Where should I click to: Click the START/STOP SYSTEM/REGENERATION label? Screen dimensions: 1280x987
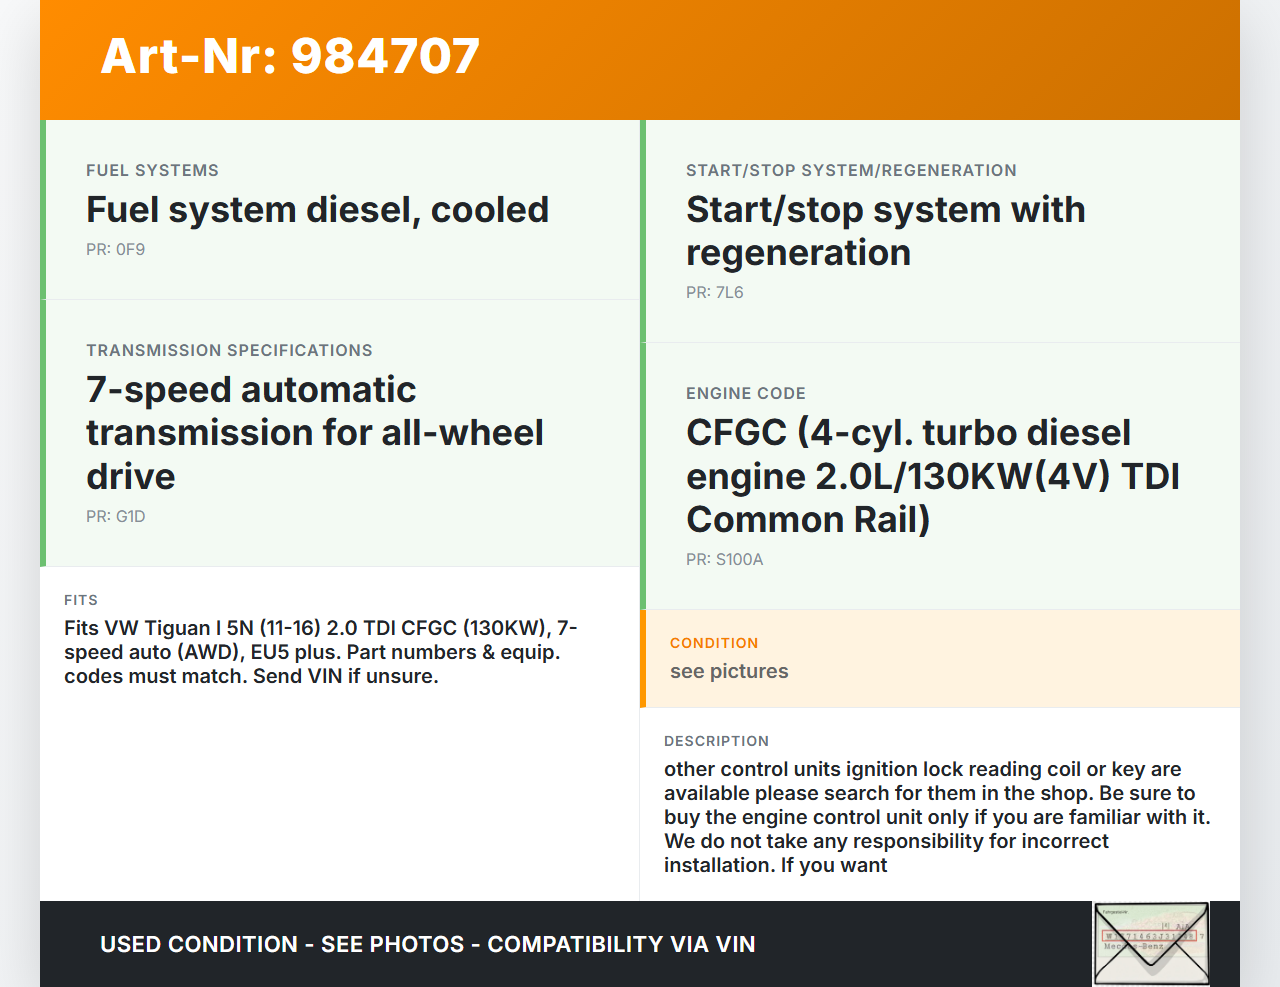point(851,171)
